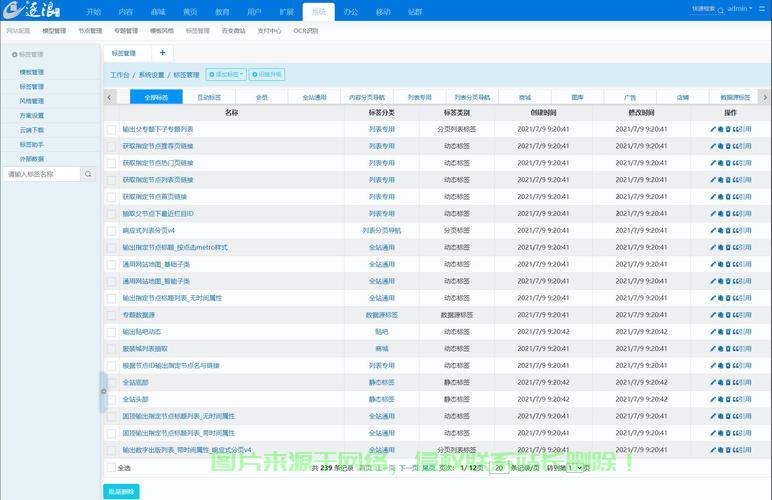Click pencil icon in 获取指定节点首页链接 row
772x500 pixels.
pyautogui.click(x=713, y=197)
